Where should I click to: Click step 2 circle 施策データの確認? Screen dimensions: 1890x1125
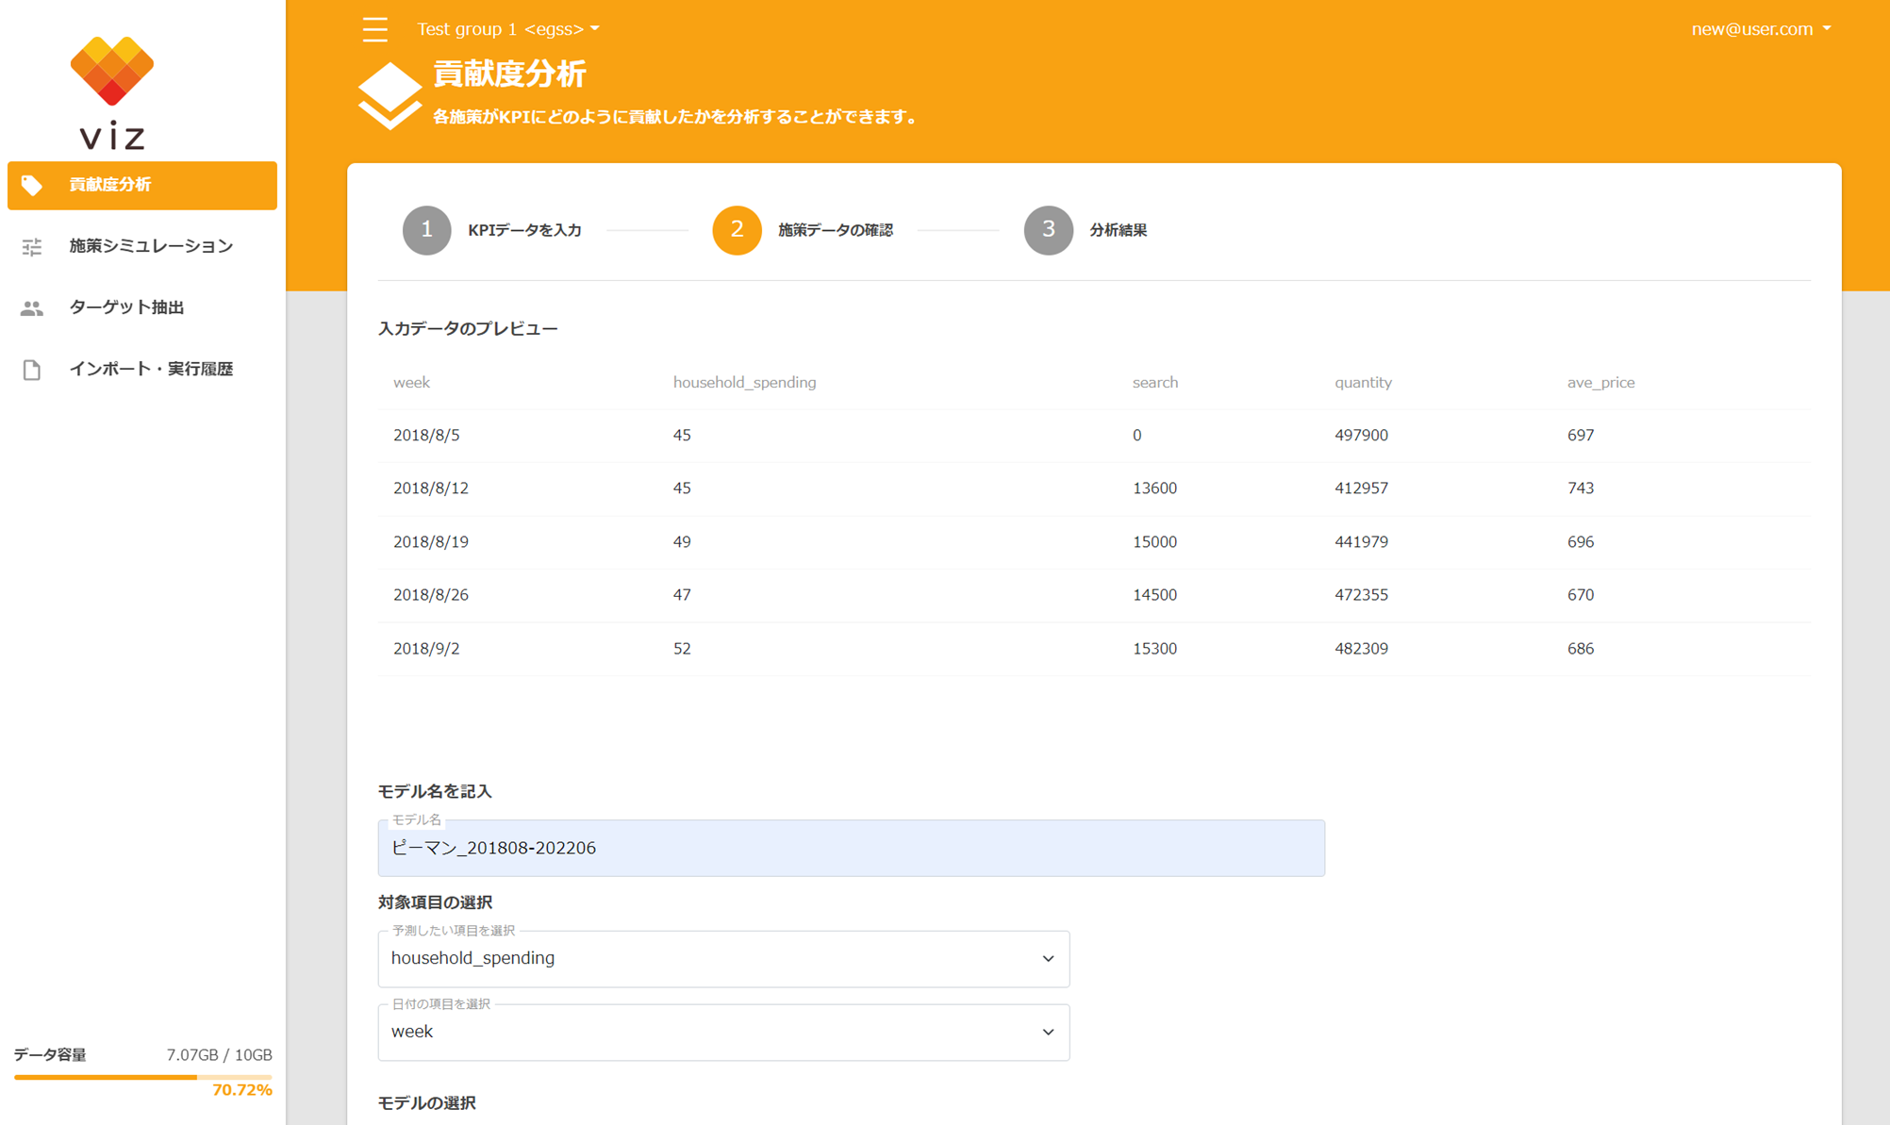737,230
